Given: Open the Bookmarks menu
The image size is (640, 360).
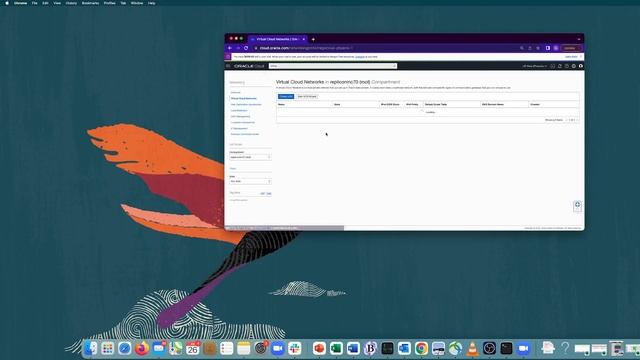Looking at the screenshot, I should [x=90, y=3].
